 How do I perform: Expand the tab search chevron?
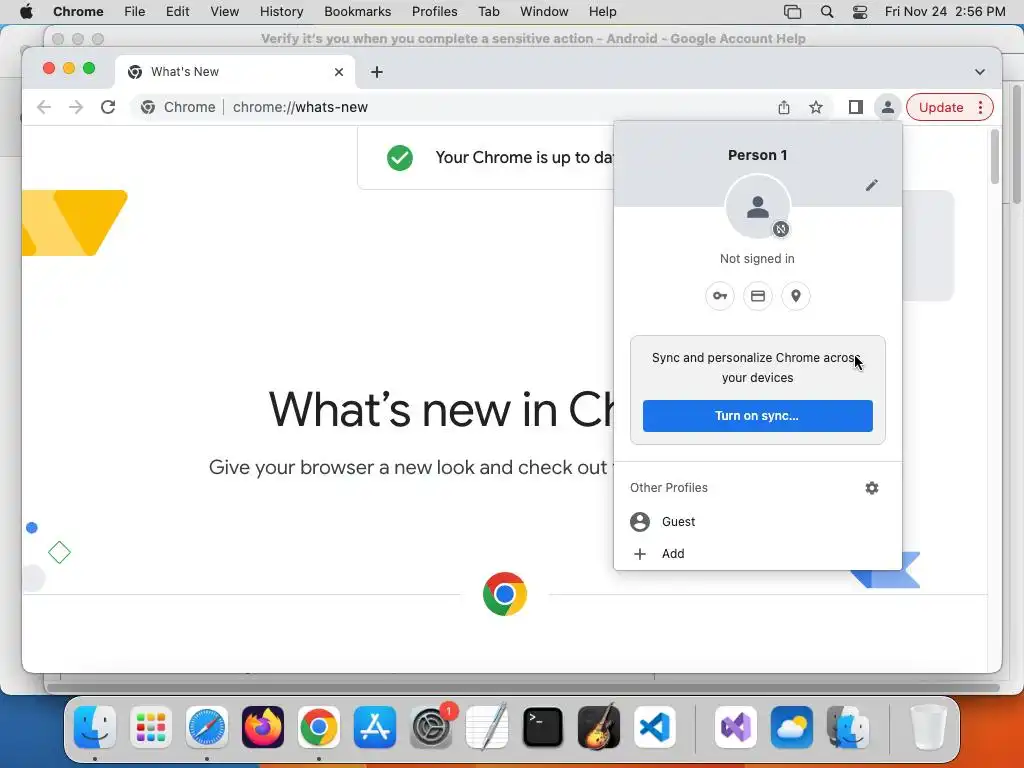tap(980, 72)
